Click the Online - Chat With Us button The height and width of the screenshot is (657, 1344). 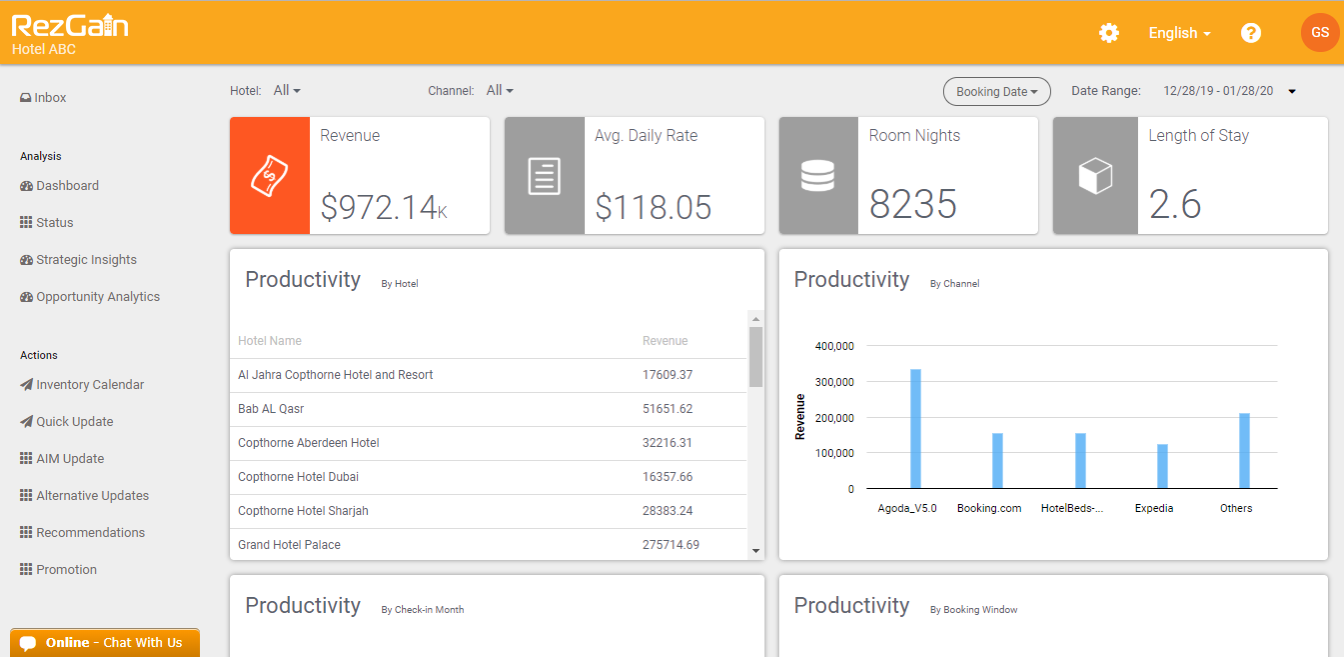point(105,643)
